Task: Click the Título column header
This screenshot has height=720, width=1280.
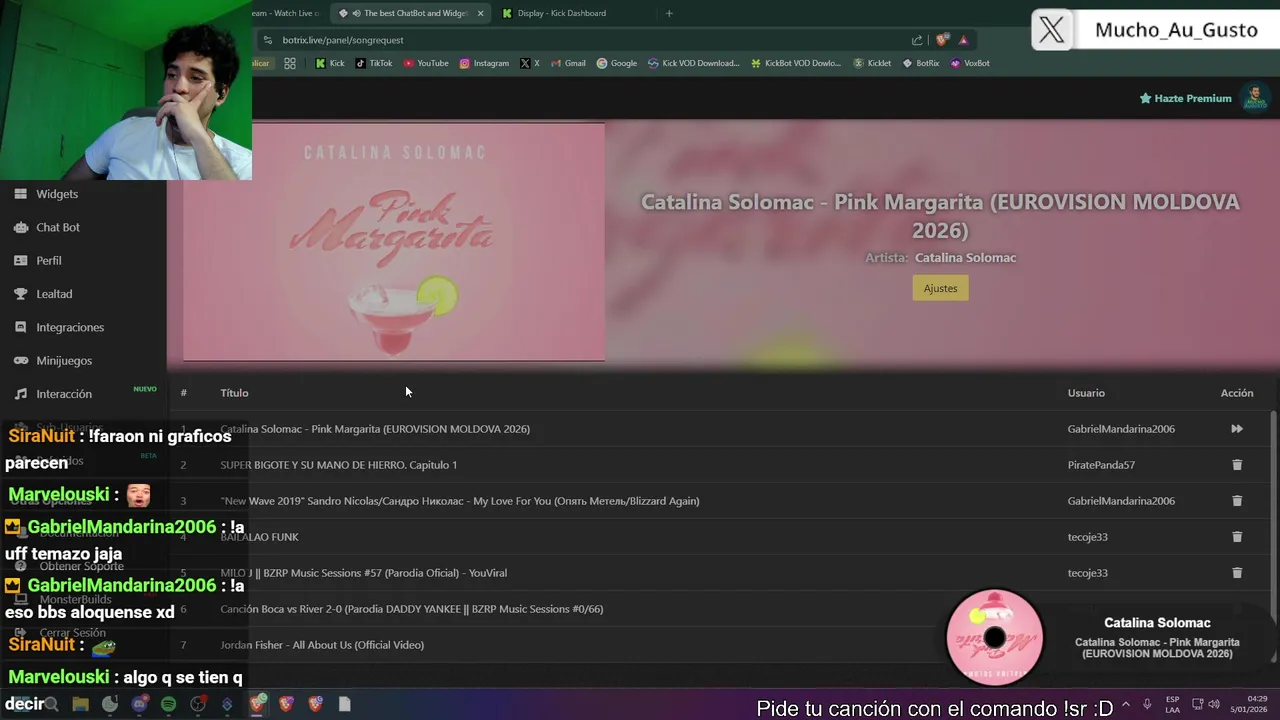Action: point(234,393)
